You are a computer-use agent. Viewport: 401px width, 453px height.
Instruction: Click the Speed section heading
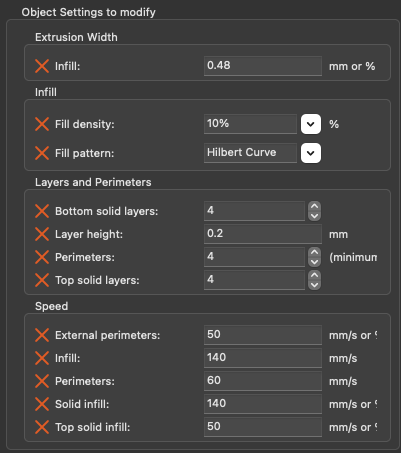tap(52, 306)
